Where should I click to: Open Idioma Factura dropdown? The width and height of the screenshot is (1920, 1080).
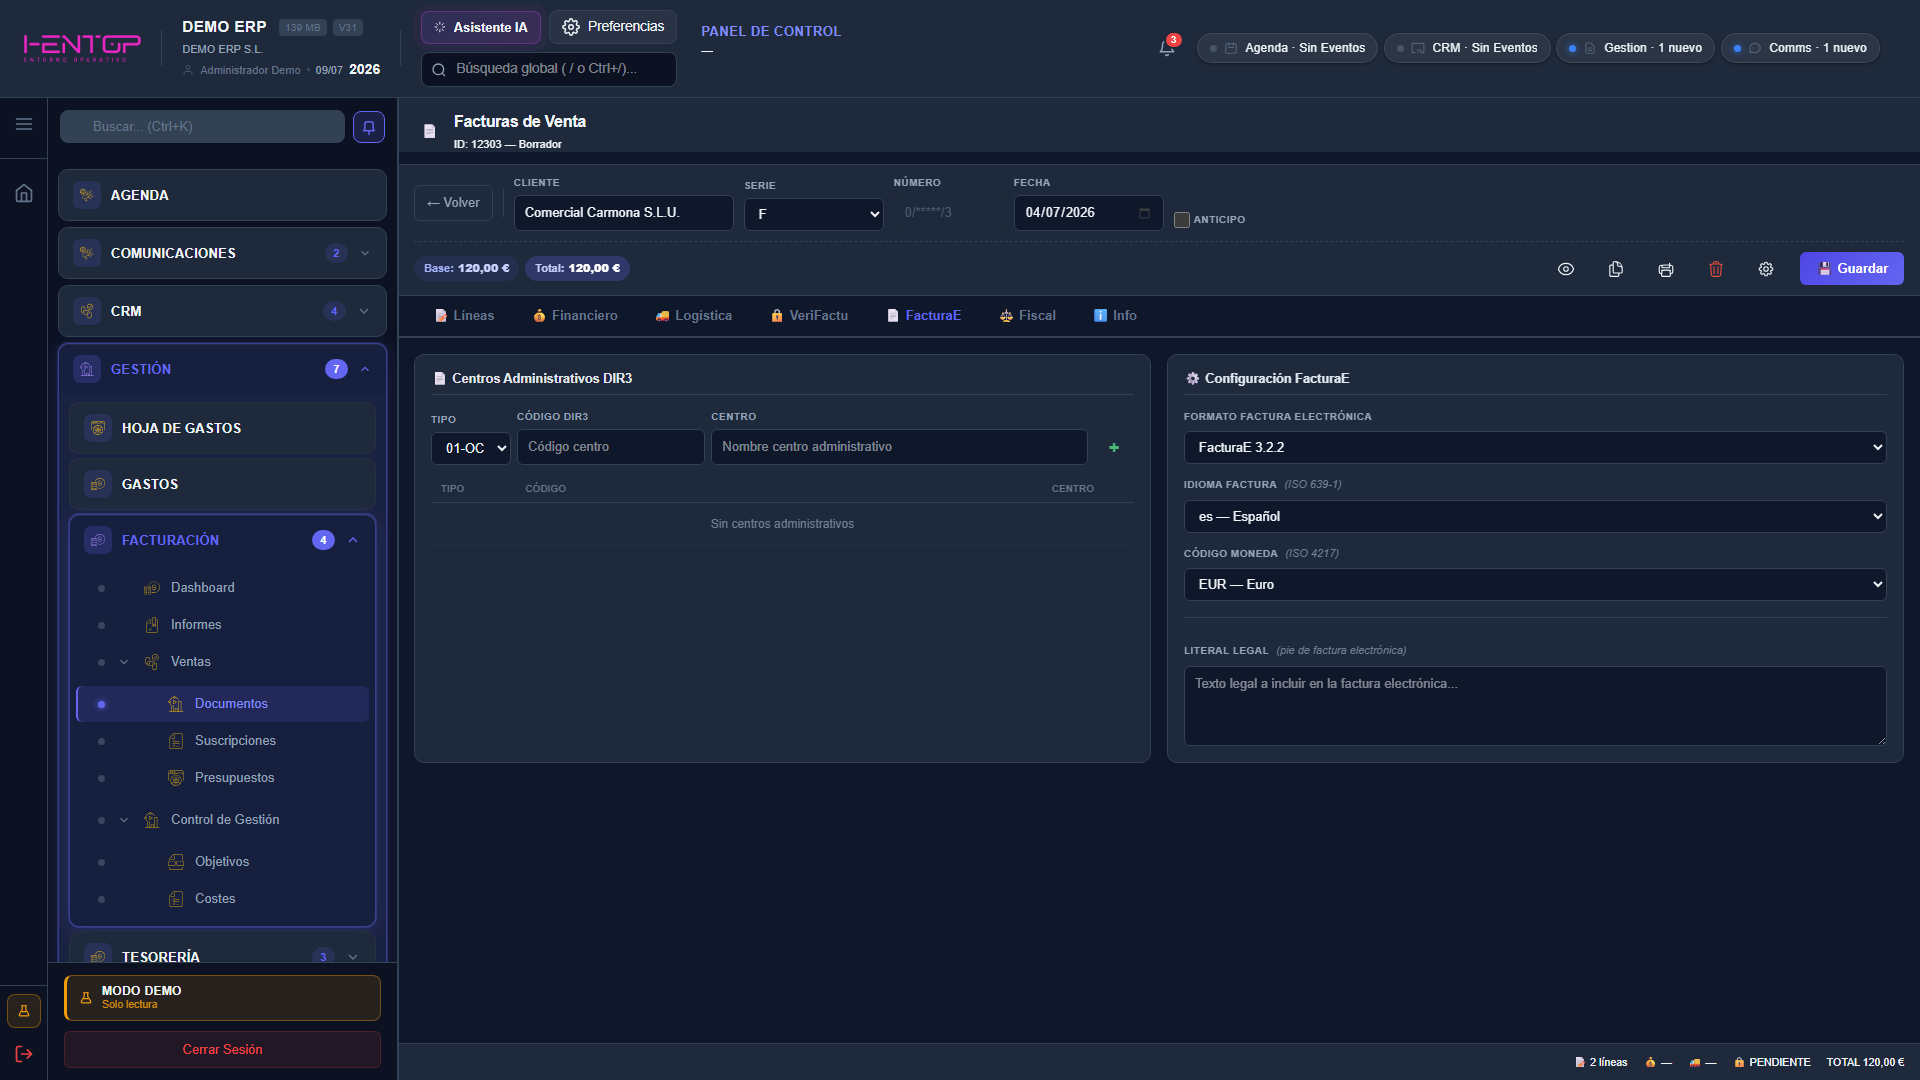tap(1535, 517)
